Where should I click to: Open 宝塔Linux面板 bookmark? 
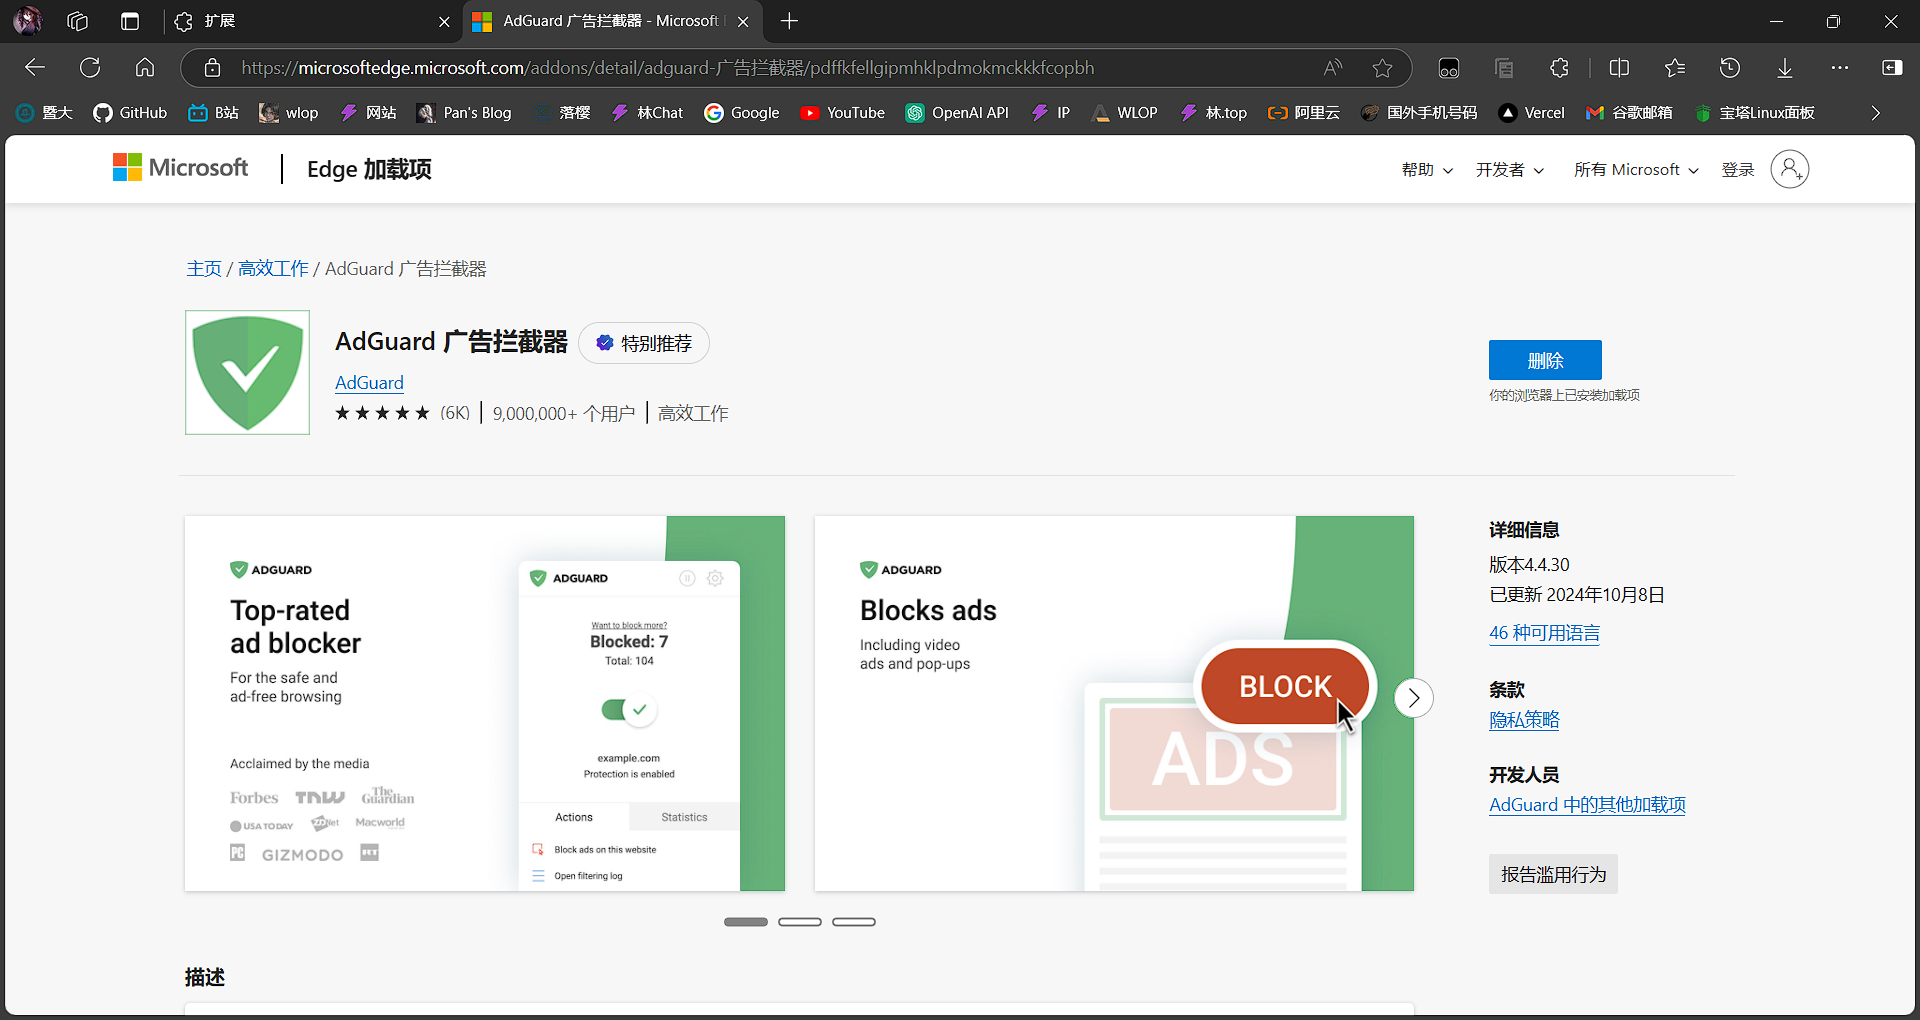point(1755,113)
